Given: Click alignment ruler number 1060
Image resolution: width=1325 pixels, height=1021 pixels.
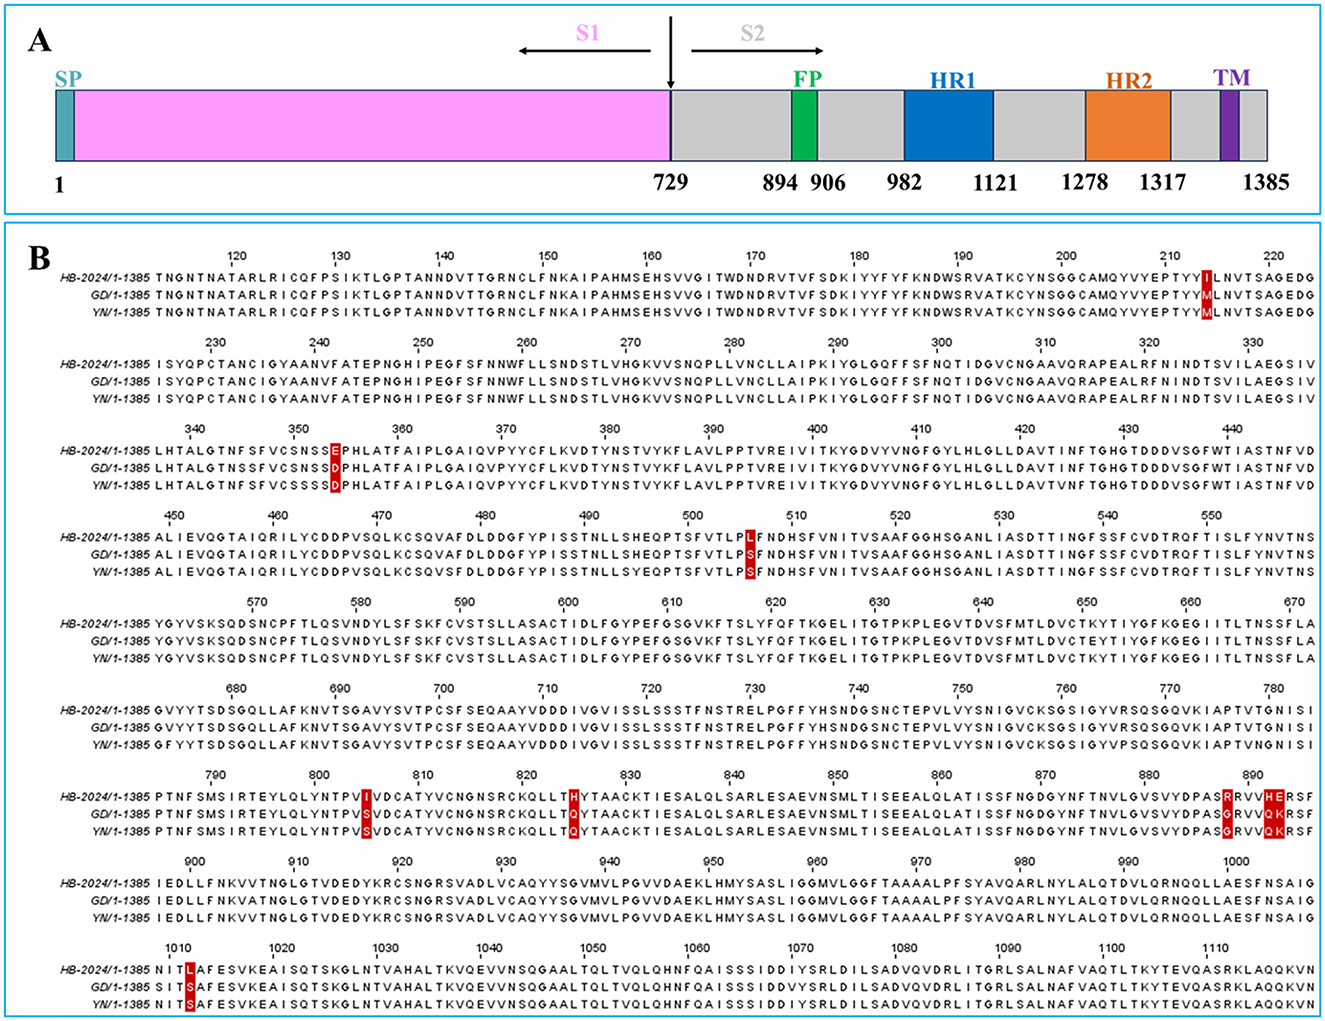Looking at the screenshot, I should [x=697, y=948].
